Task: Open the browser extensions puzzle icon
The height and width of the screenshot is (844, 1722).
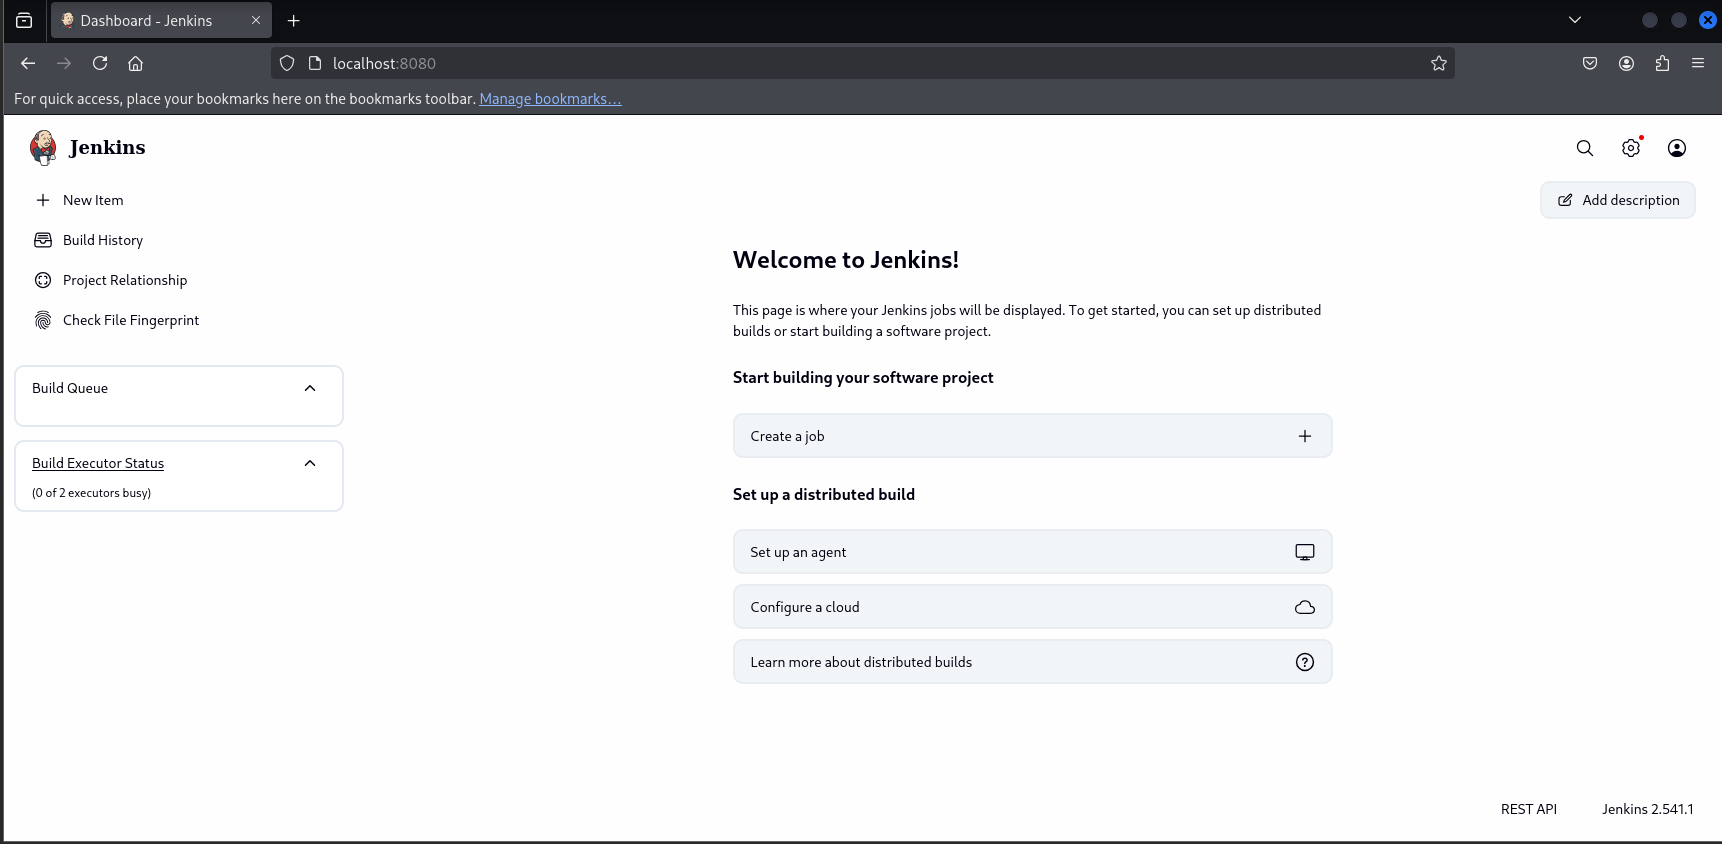Action: (x=1663, y=63)
